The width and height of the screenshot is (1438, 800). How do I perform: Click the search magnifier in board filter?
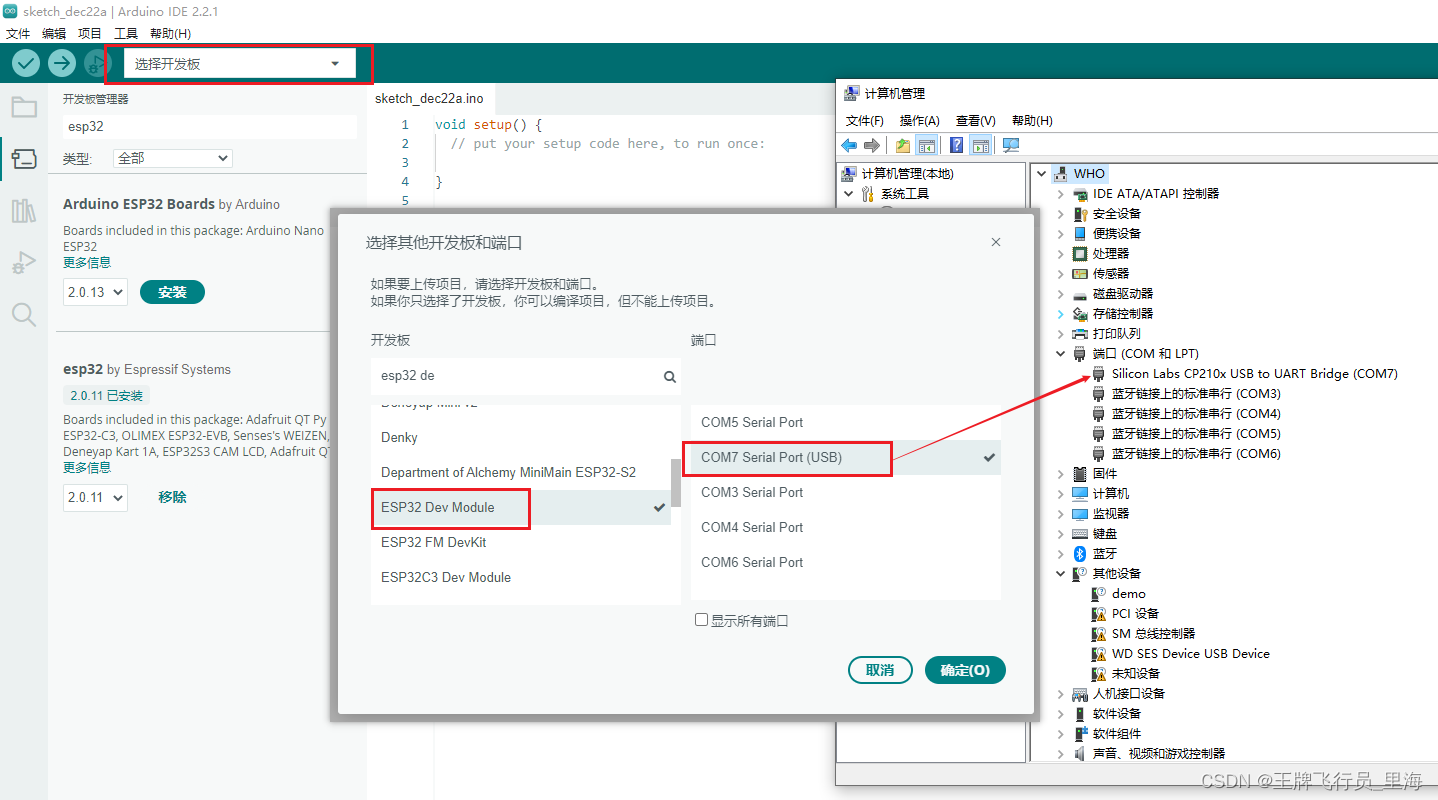point(670,377)
